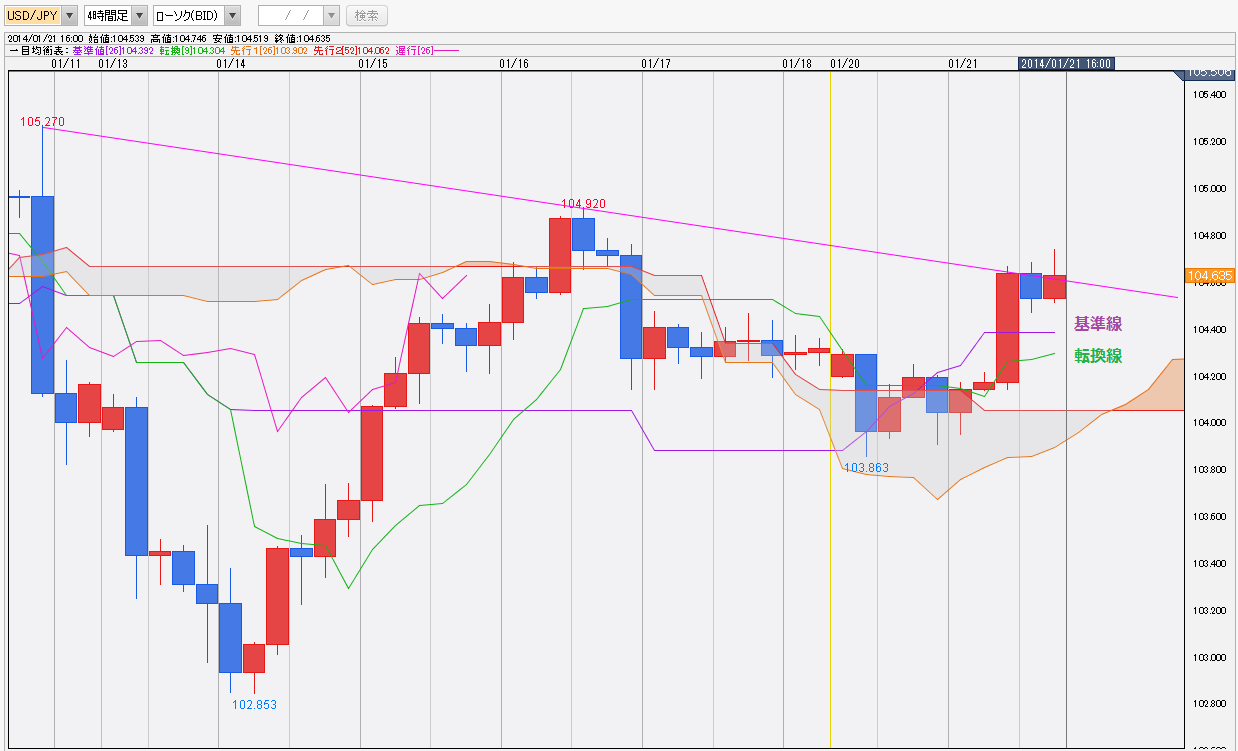The image size is (1238, 751).
Task: Click the 基準値[26] indicator legend value
Action: (113, 49)
